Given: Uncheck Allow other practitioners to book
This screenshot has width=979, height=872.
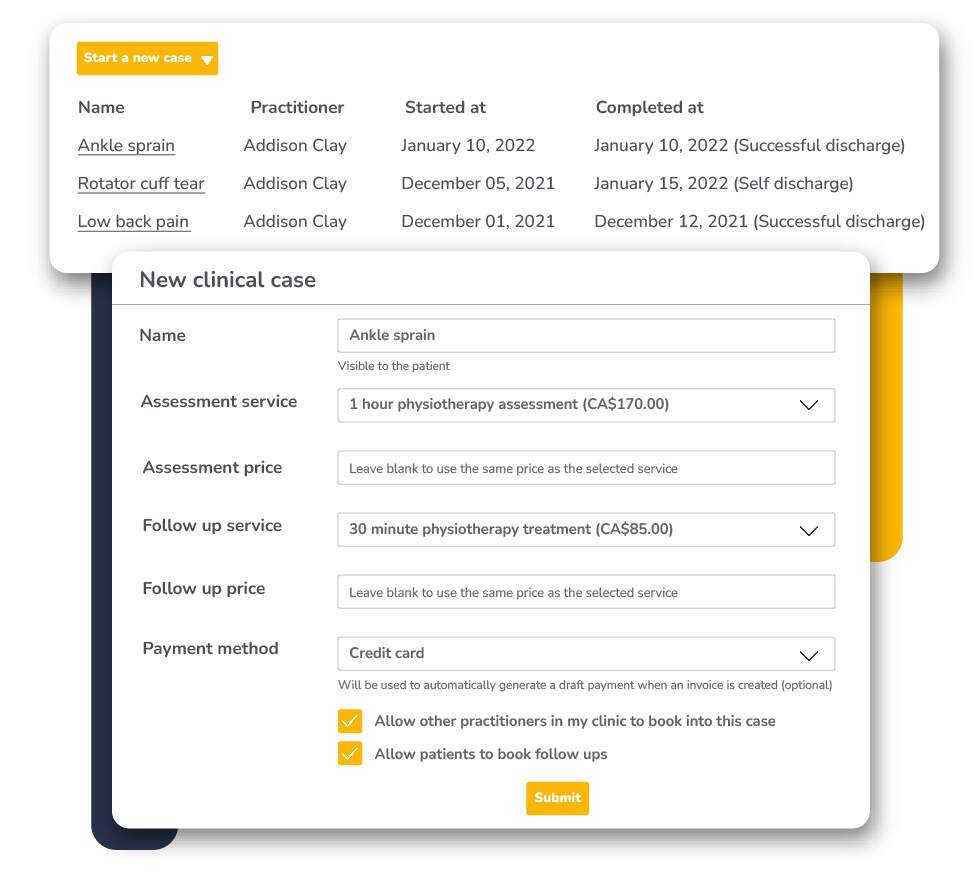Looking at the screenshot, I should (x=350, y=722).
